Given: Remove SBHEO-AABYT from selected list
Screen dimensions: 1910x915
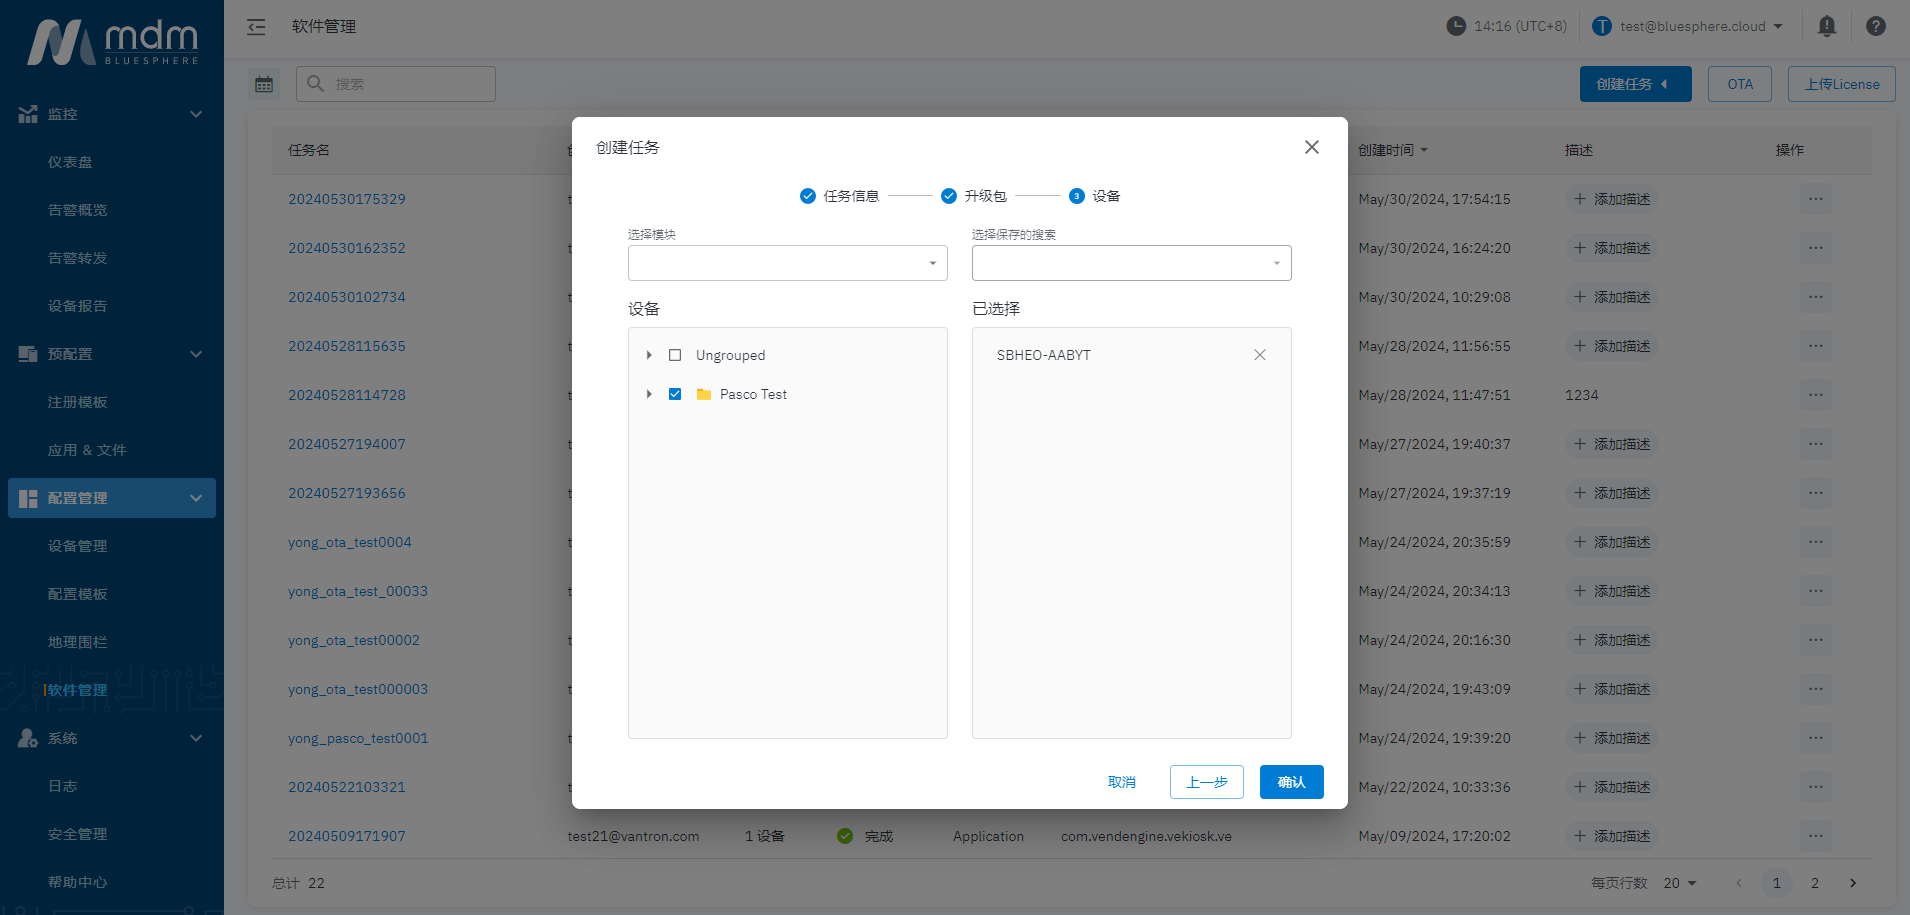Looking at the screenshot, I should [1259, 355].
